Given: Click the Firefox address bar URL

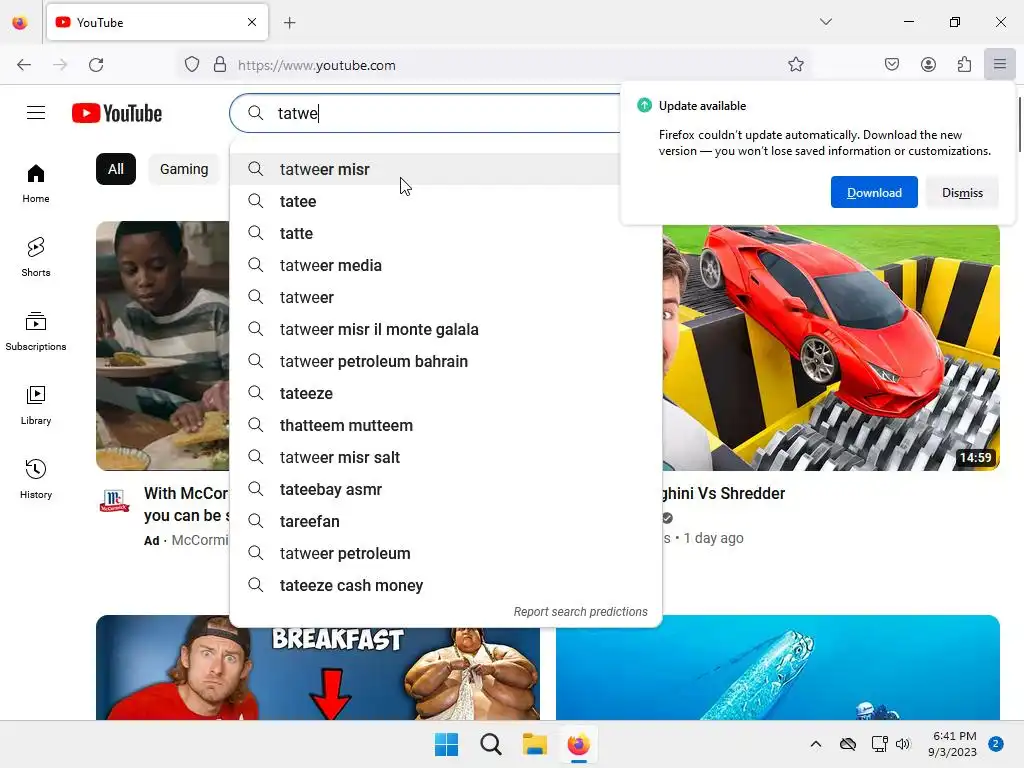Looking at the screenshot, I should (x=316, y=65).
